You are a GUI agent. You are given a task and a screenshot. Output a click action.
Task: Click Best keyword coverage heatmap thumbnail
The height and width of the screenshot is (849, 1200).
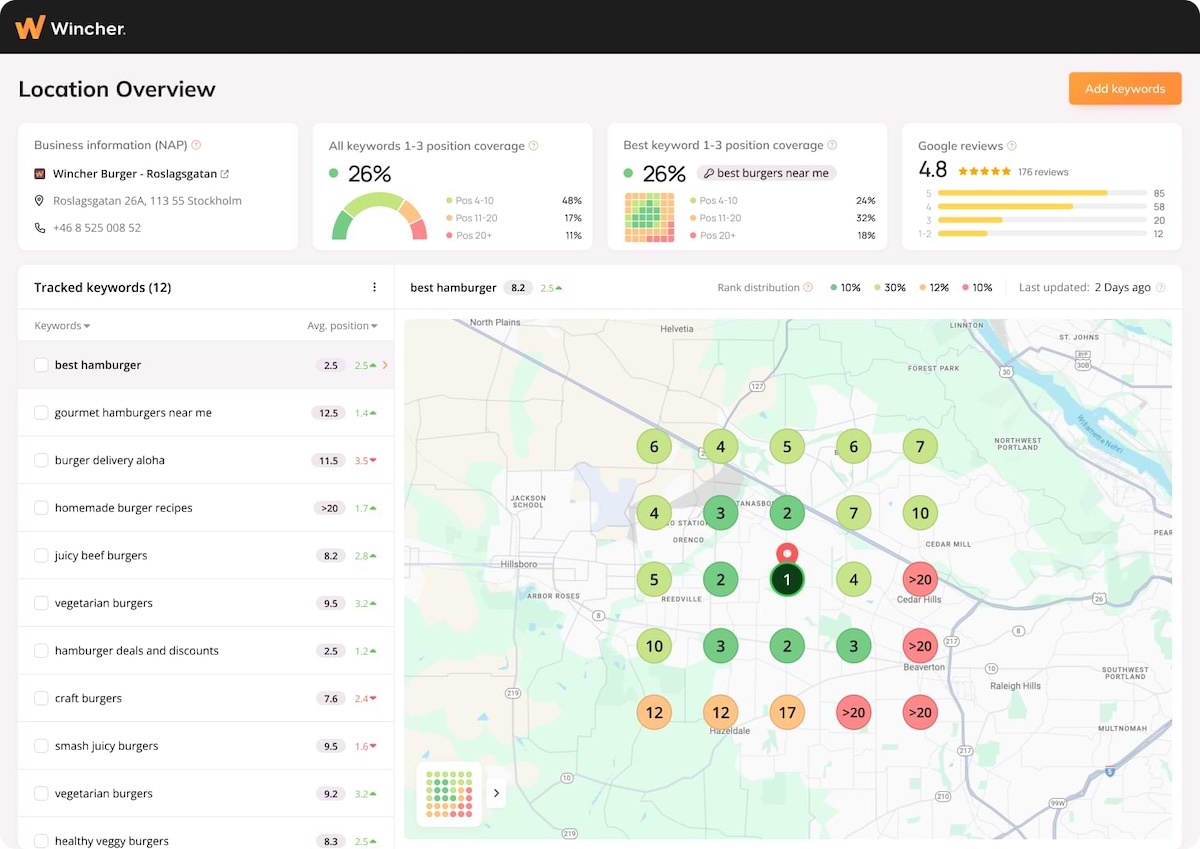tap(650, 218)
